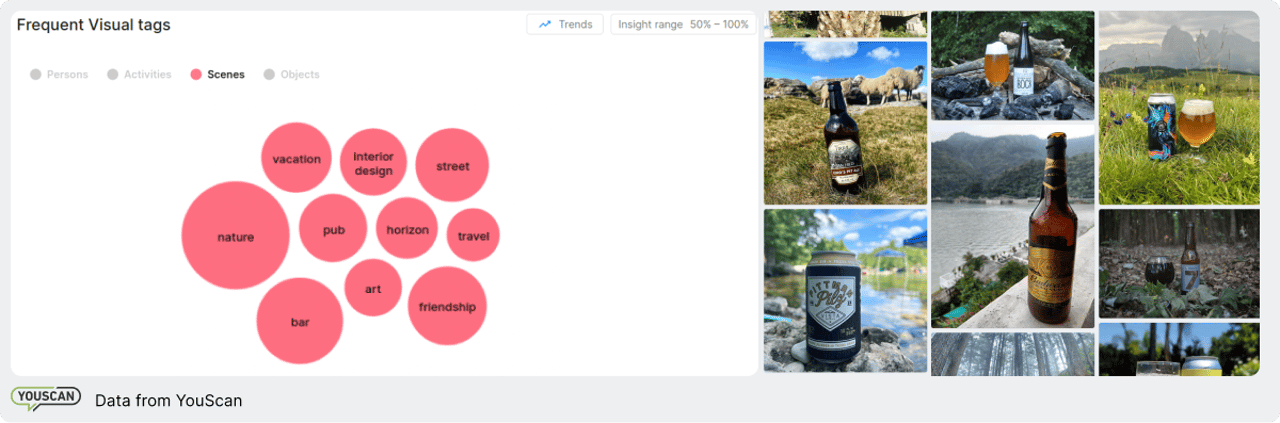Open the Pittsburgh Pils can photo

pyautogui.click(x=845, y=290)
